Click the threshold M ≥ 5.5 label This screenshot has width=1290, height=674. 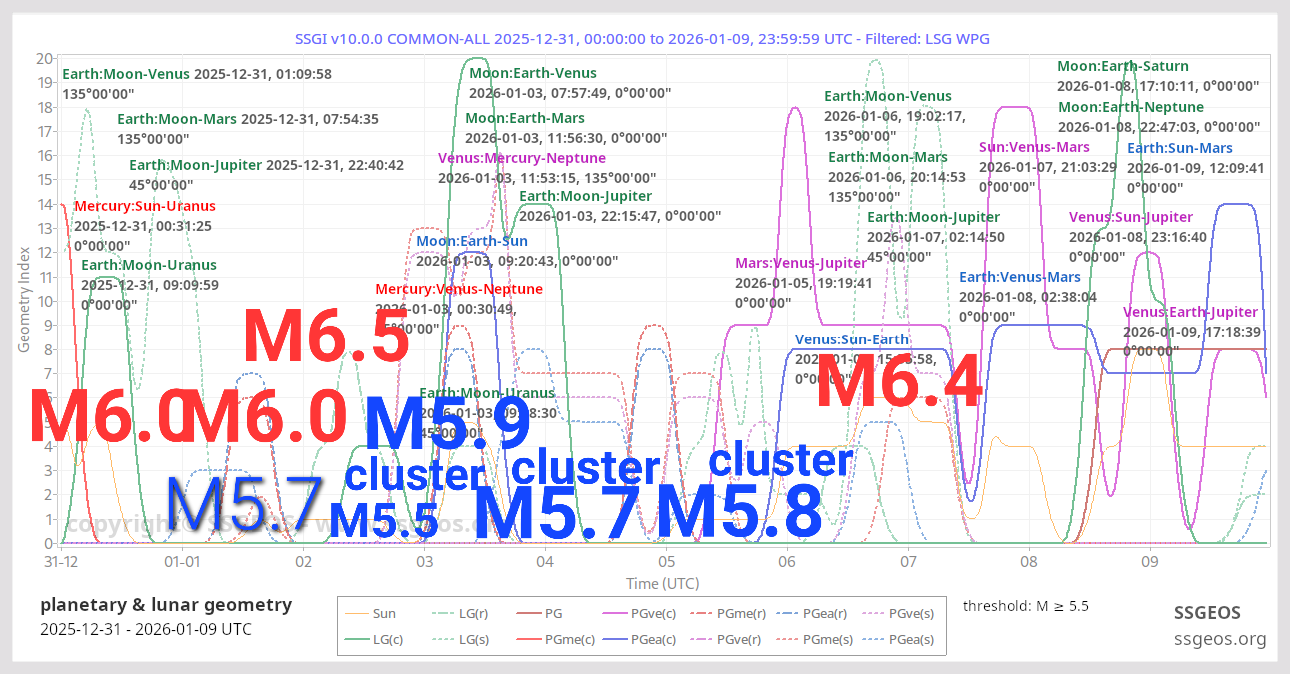pyautogui.click(x=1027, y=605)
